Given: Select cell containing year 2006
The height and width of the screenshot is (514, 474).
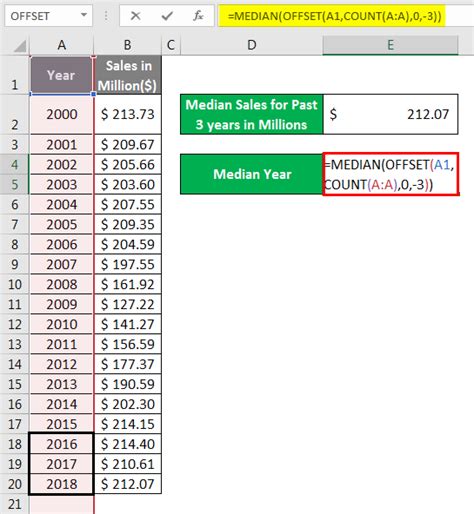Looking at the screenshot, I should click(62, 245).
